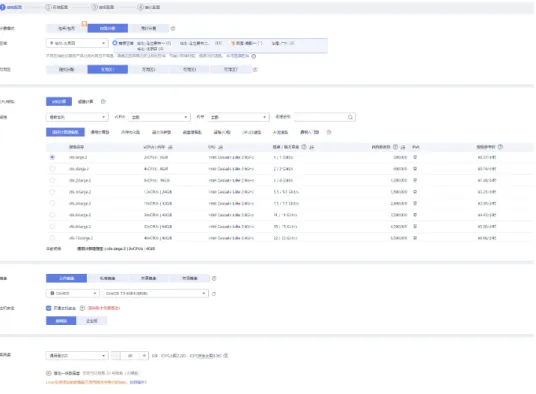Click the plus icon to add a data disk
This screenshot has width=536, height=394.
click(49, 373)
